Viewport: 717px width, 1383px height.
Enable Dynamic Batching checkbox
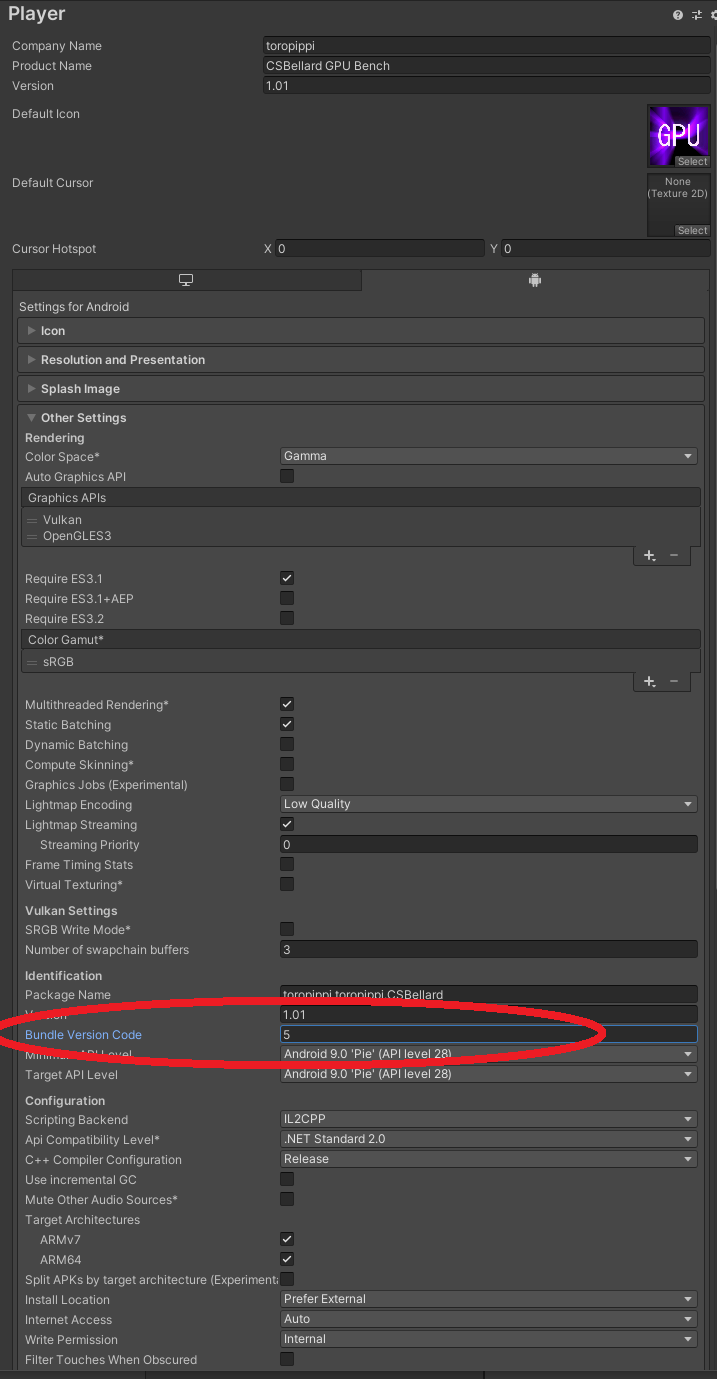click(287, 744)
